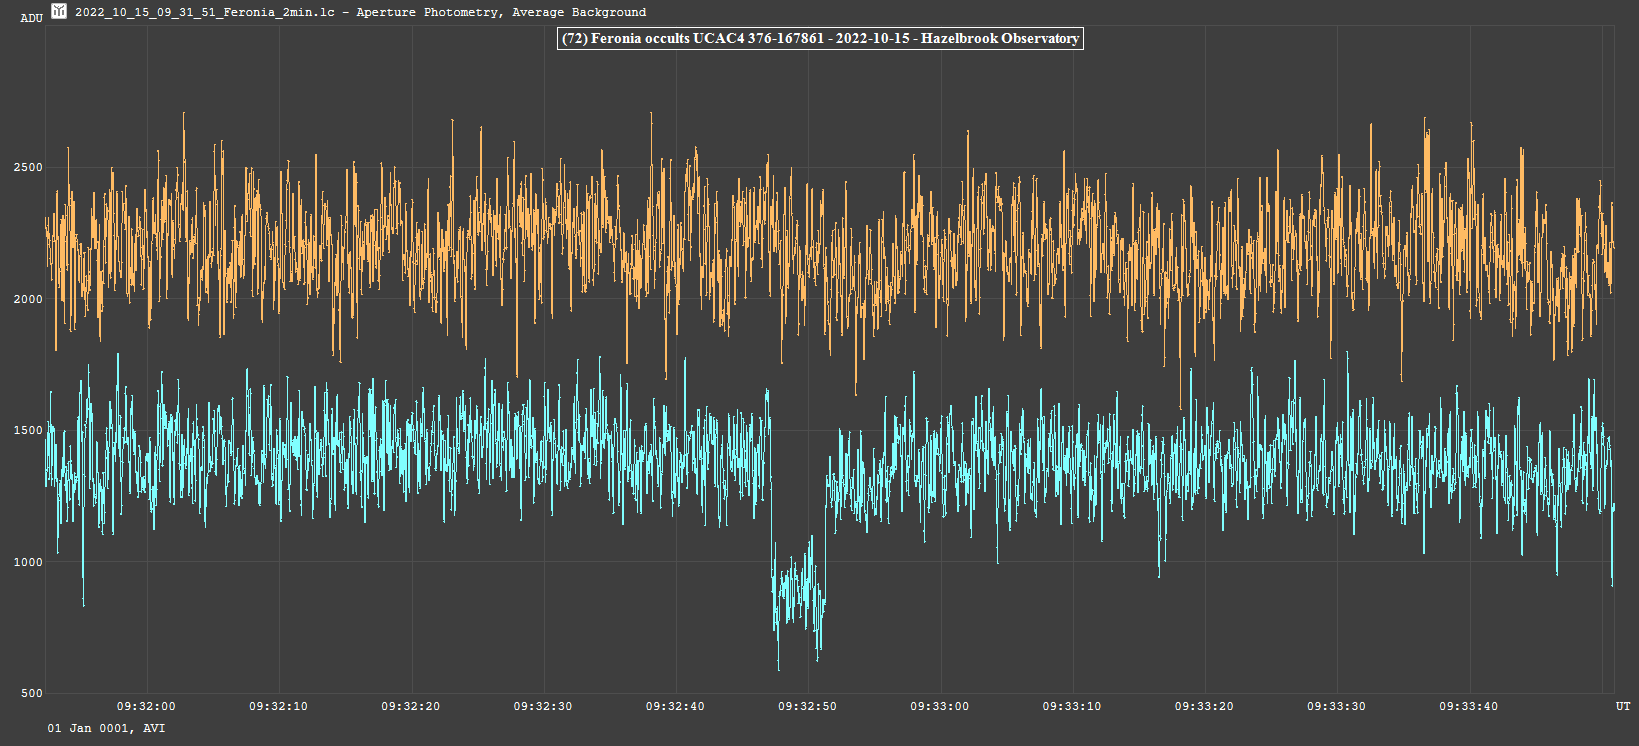Viewport: 1639px width, 746px height.
Task: Click the ADU axis label
Action: coord(31,18)
